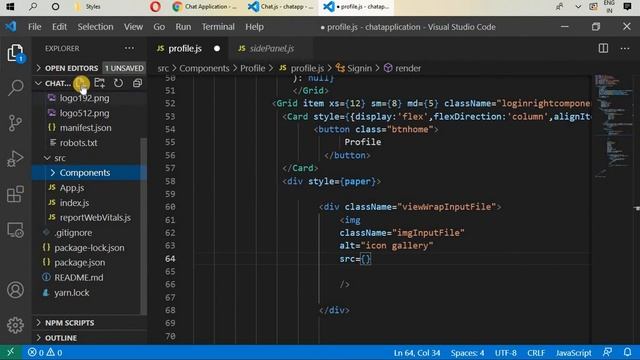
Task: Open the View menu
Action: tap(133, 27)
